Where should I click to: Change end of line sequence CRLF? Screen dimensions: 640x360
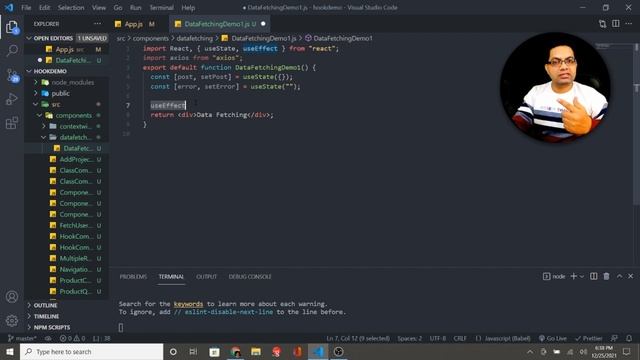coord(460,338)
